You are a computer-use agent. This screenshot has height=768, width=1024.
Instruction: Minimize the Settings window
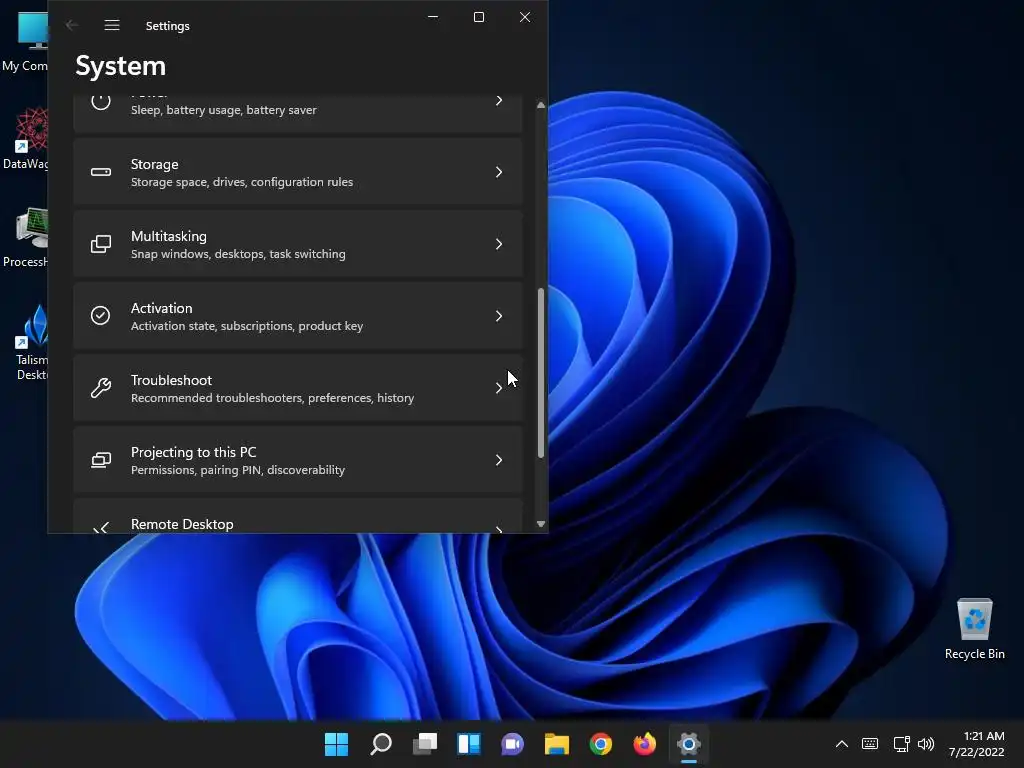tap(433, 17)
